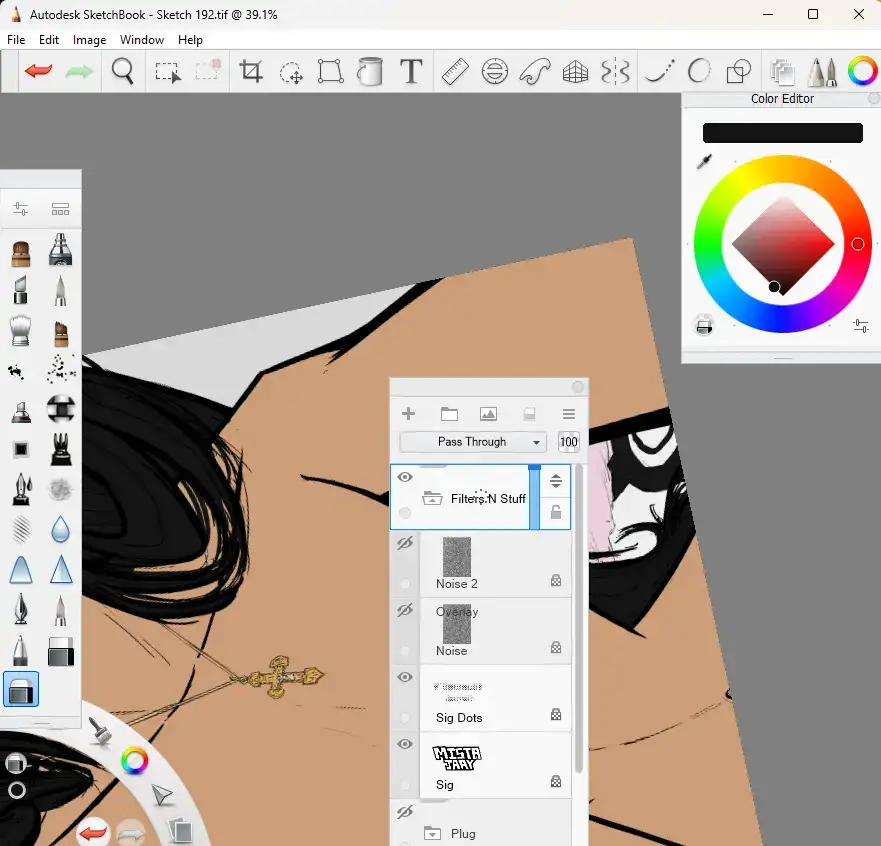881x846 pixels.
Task: Show the Noise 2 layer
Action: tap(405, 544)
